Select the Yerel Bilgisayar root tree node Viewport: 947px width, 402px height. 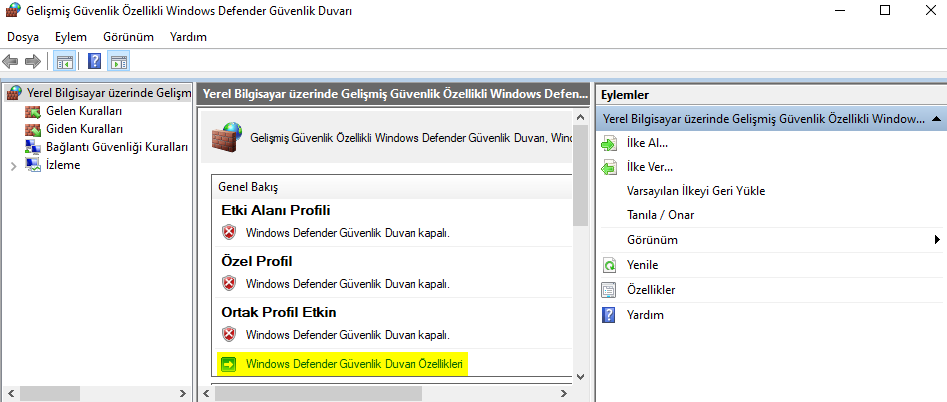[109, 93]
